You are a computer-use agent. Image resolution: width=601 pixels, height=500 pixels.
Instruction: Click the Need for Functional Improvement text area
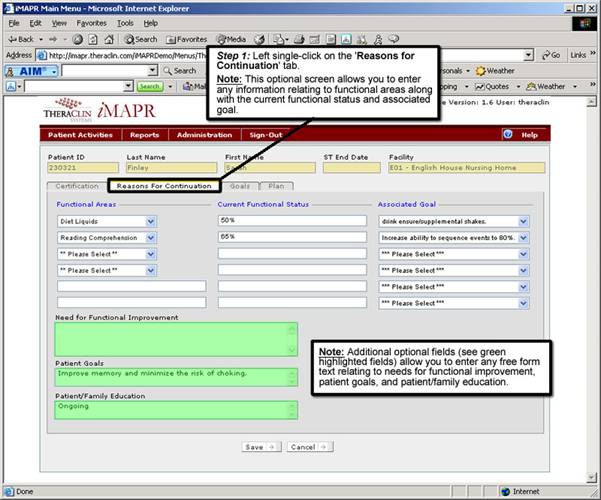pos(175,339)
